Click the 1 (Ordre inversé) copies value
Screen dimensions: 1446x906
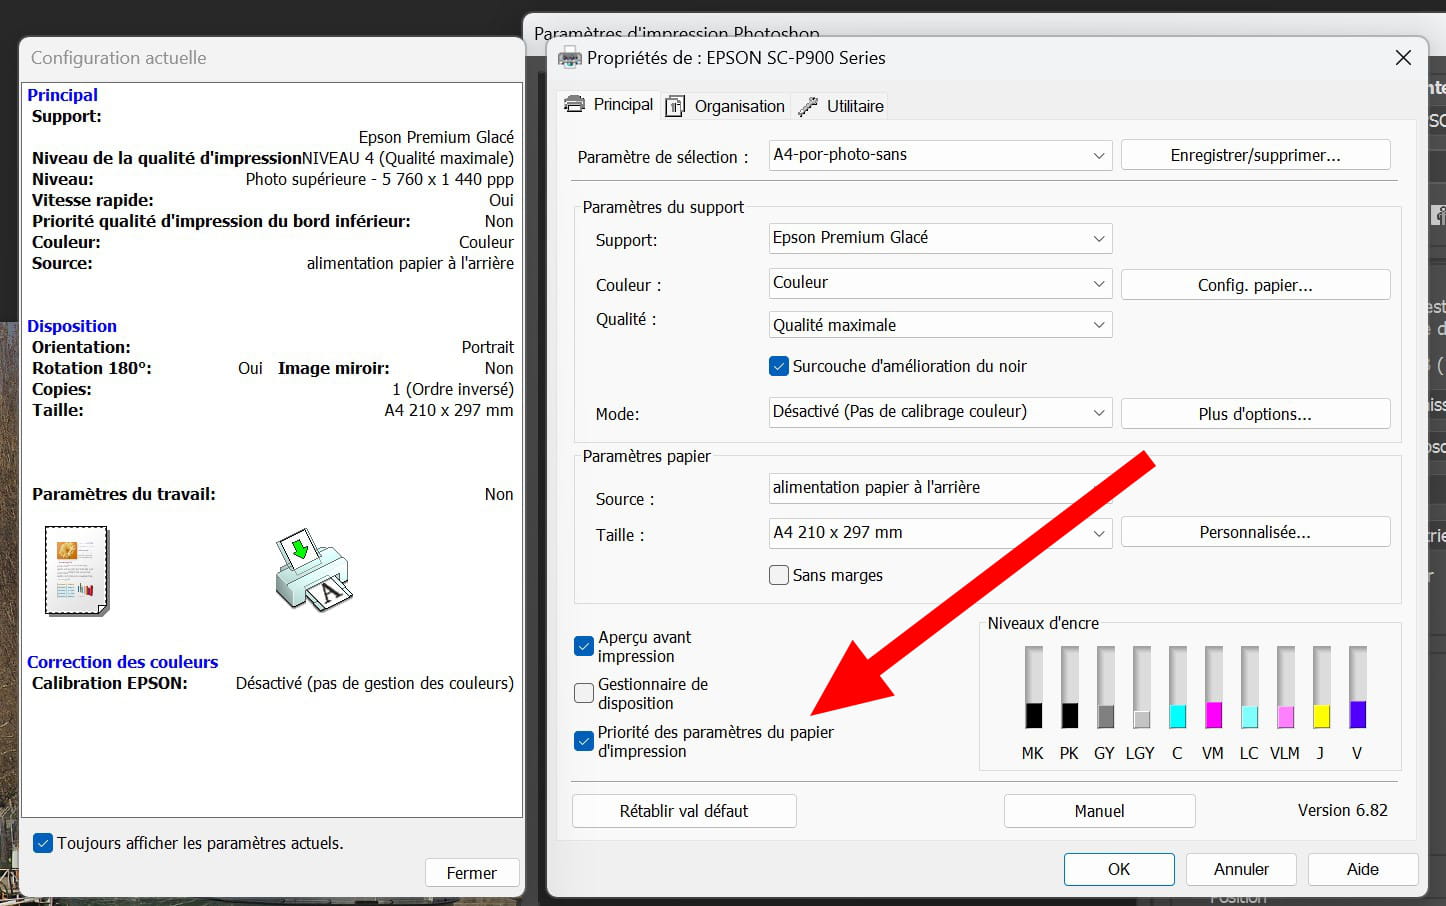click(453, 389)
